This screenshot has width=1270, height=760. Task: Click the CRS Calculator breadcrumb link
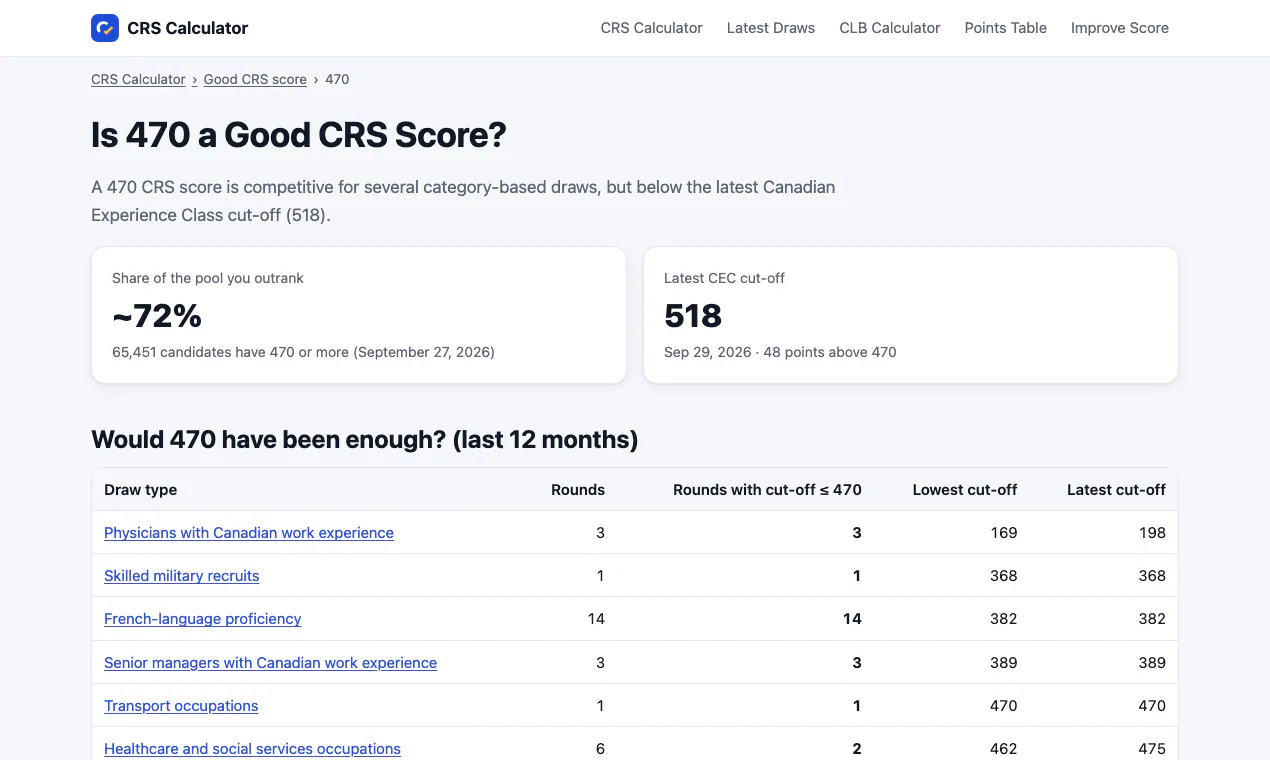tap(138, 79)
